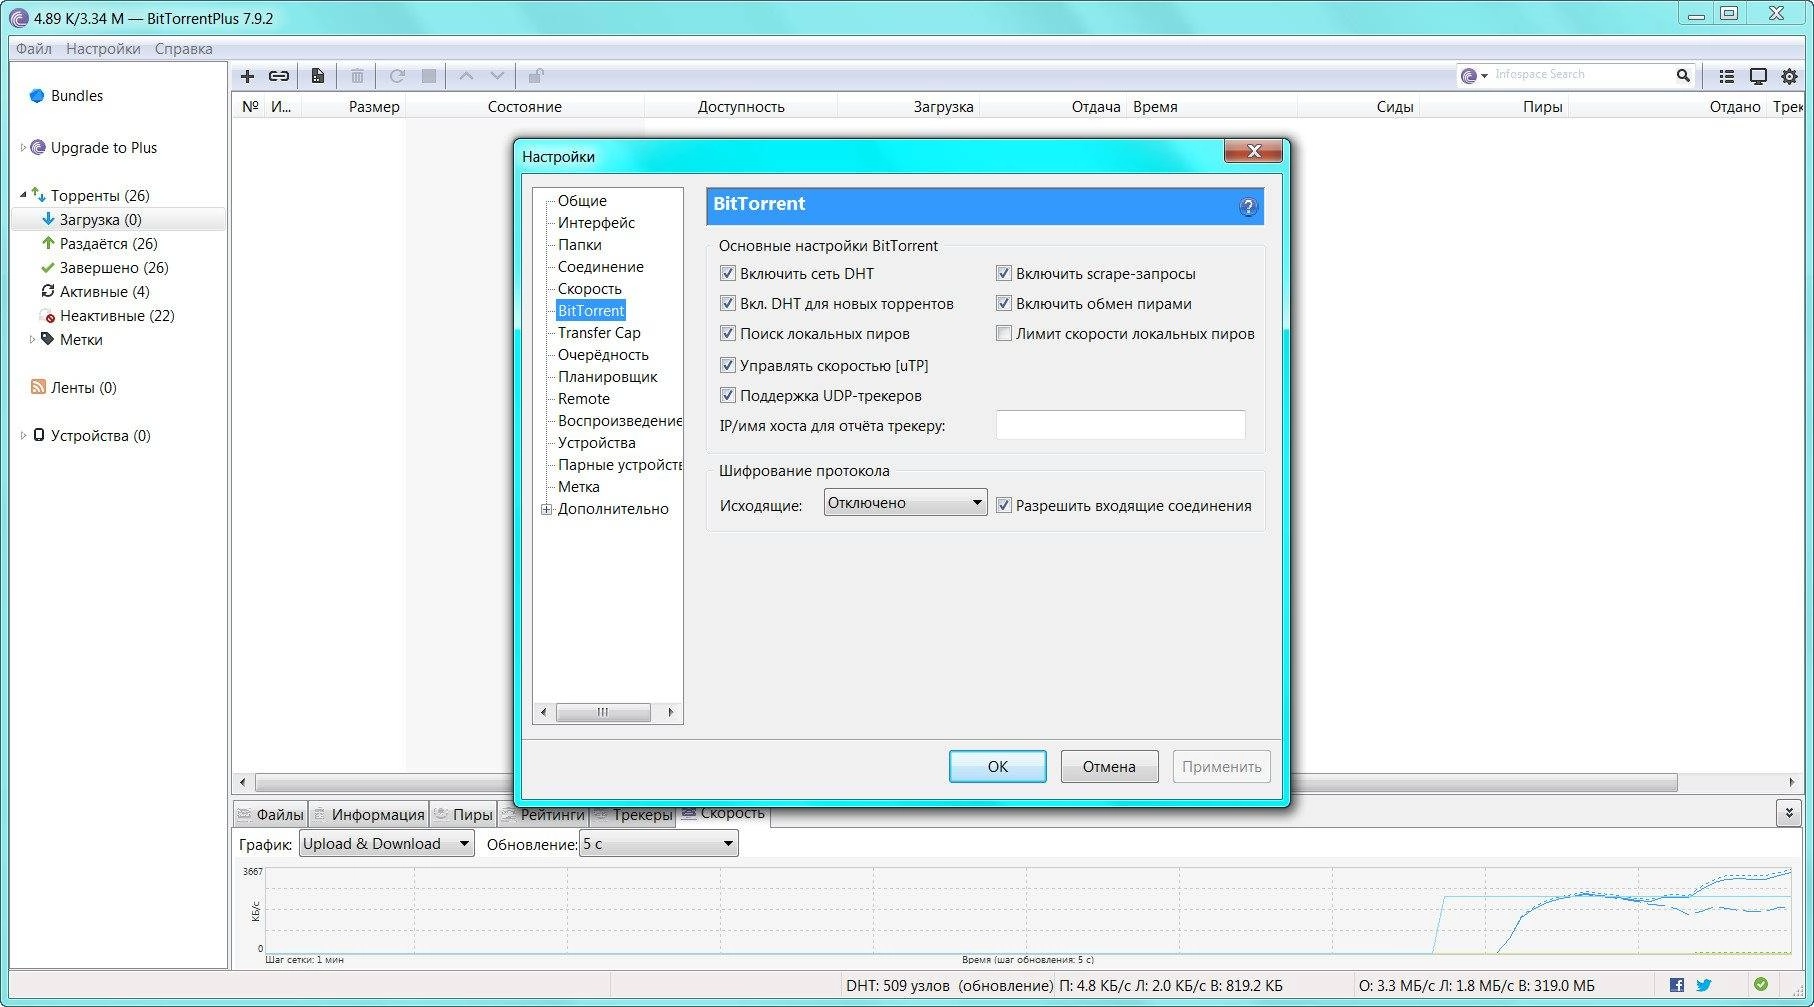Toggle Поиск локальных пиров checkbox

pos(728,333)
